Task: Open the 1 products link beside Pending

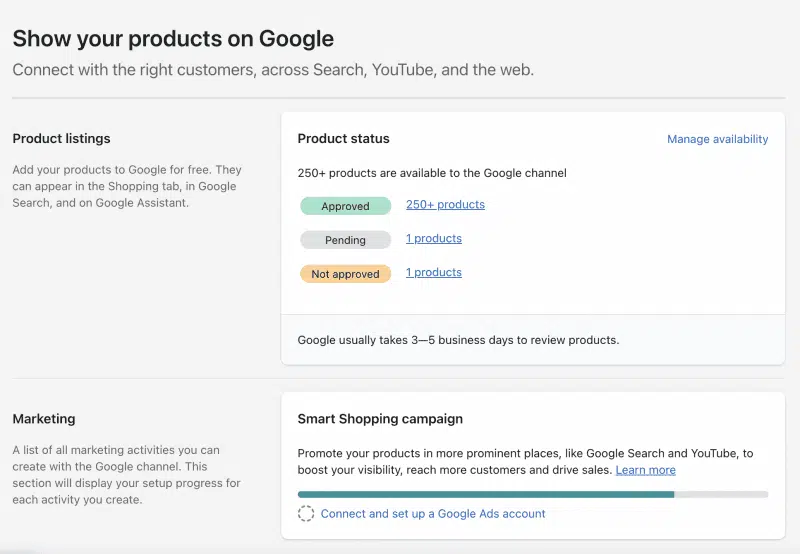Action: click(433, 239)
